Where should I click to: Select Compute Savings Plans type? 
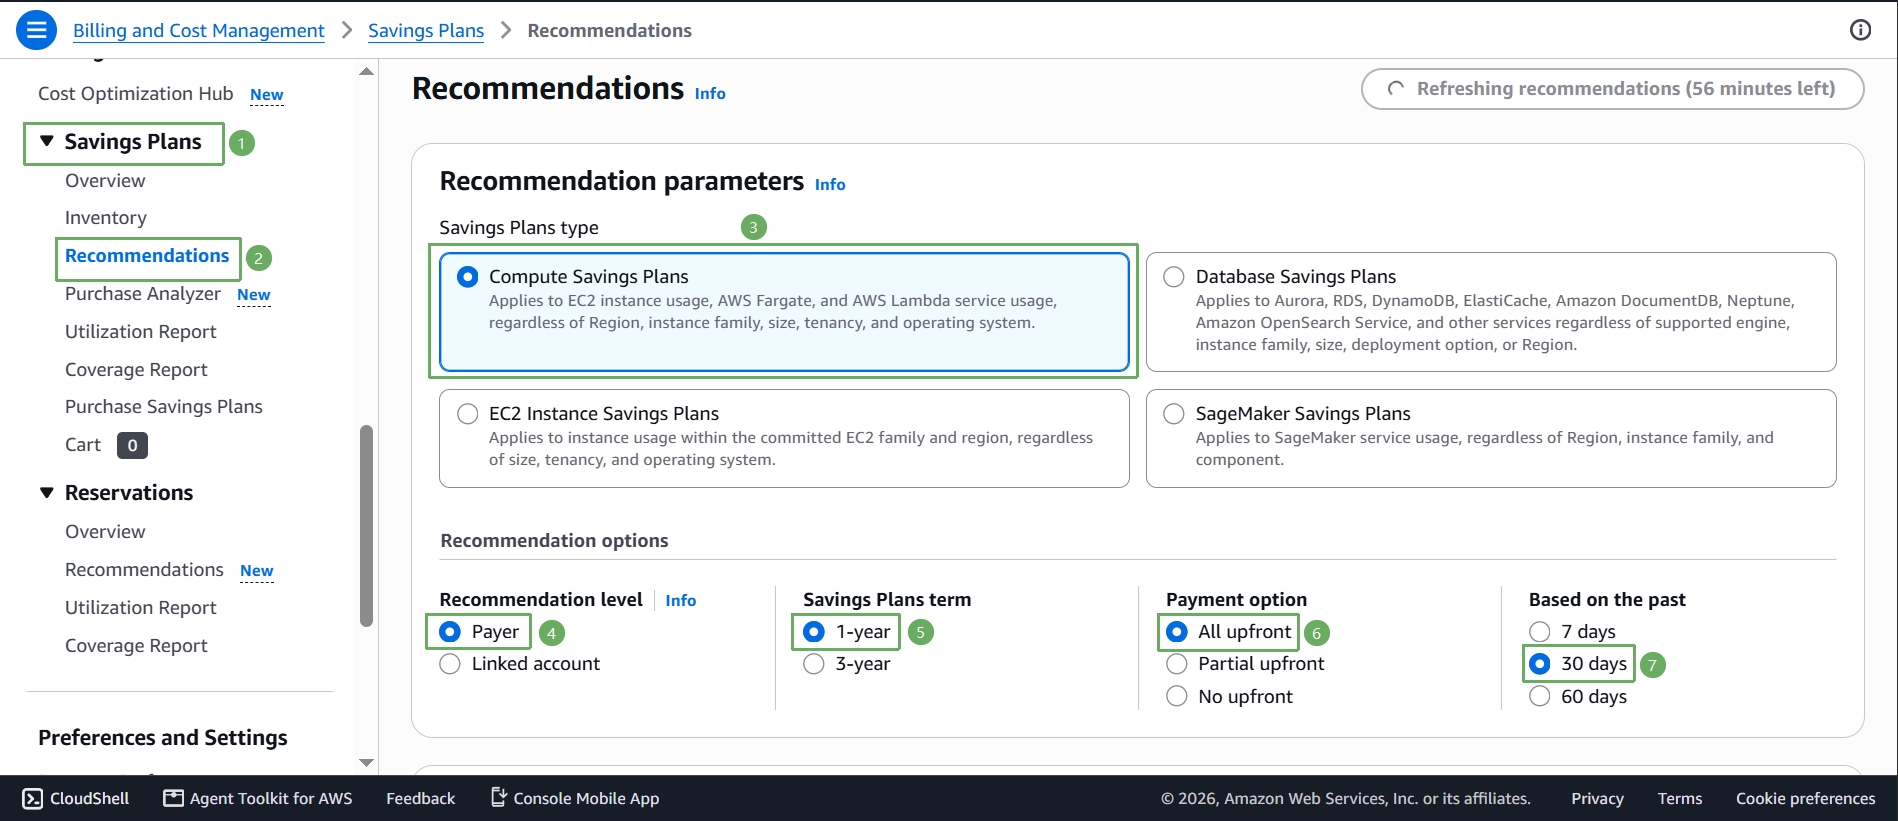[x=784, y=312]
